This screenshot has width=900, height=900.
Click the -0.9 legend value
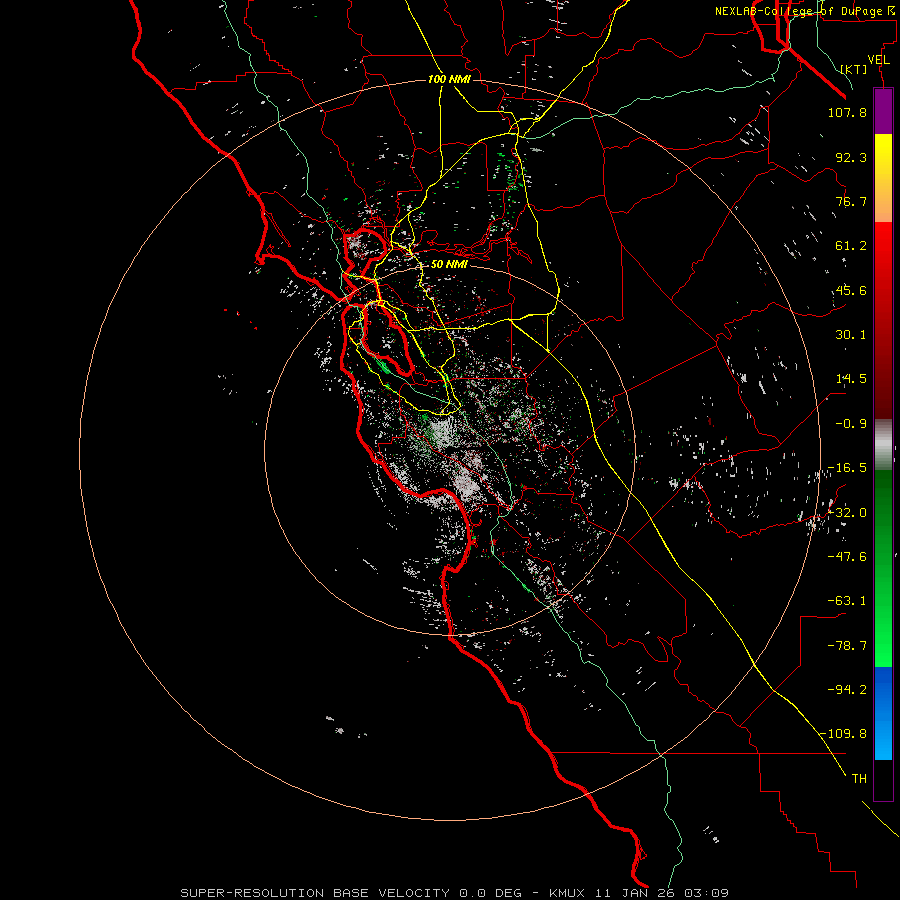coord(851,424)
